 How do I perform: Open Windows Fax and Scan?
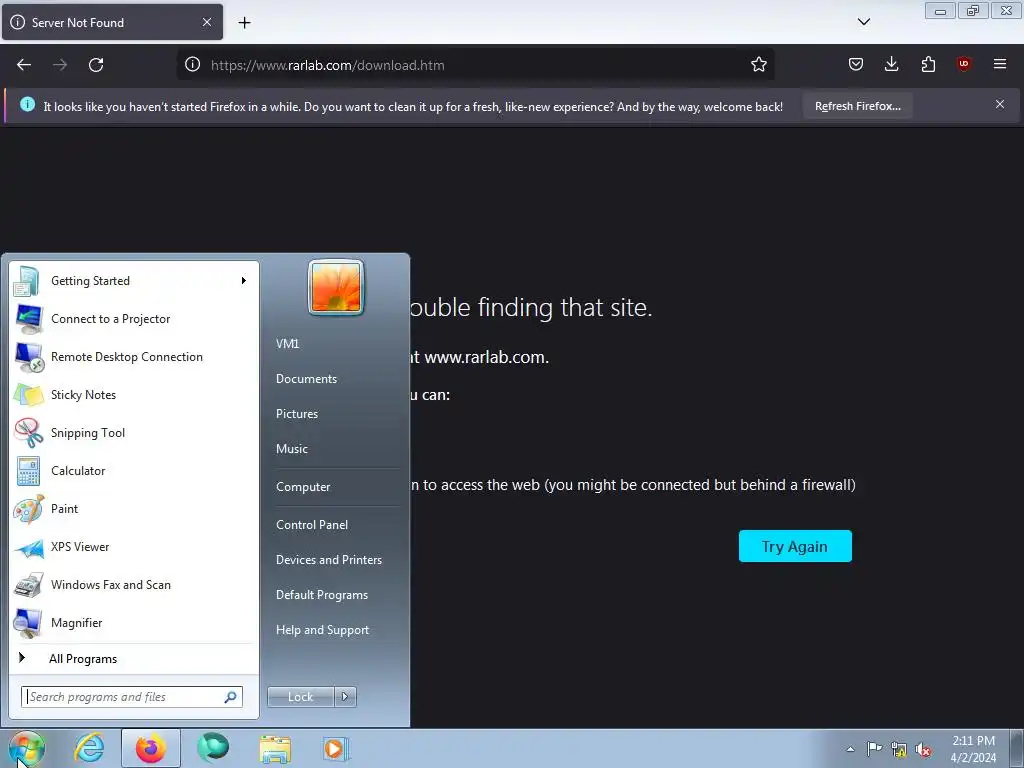[x=134, y=584]
